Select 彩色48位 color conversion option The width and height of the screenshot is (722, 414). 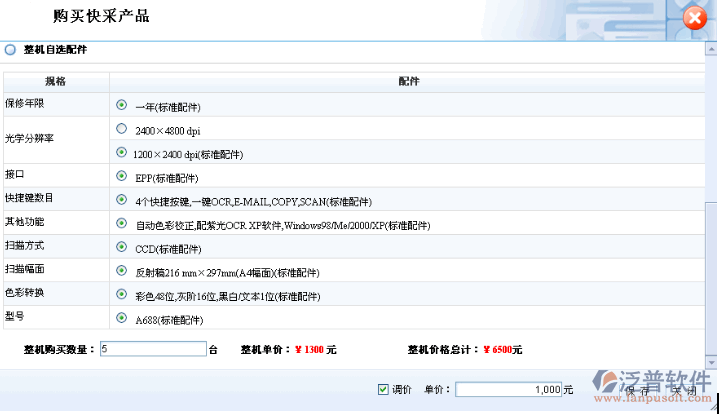click(x=122, y=295)
